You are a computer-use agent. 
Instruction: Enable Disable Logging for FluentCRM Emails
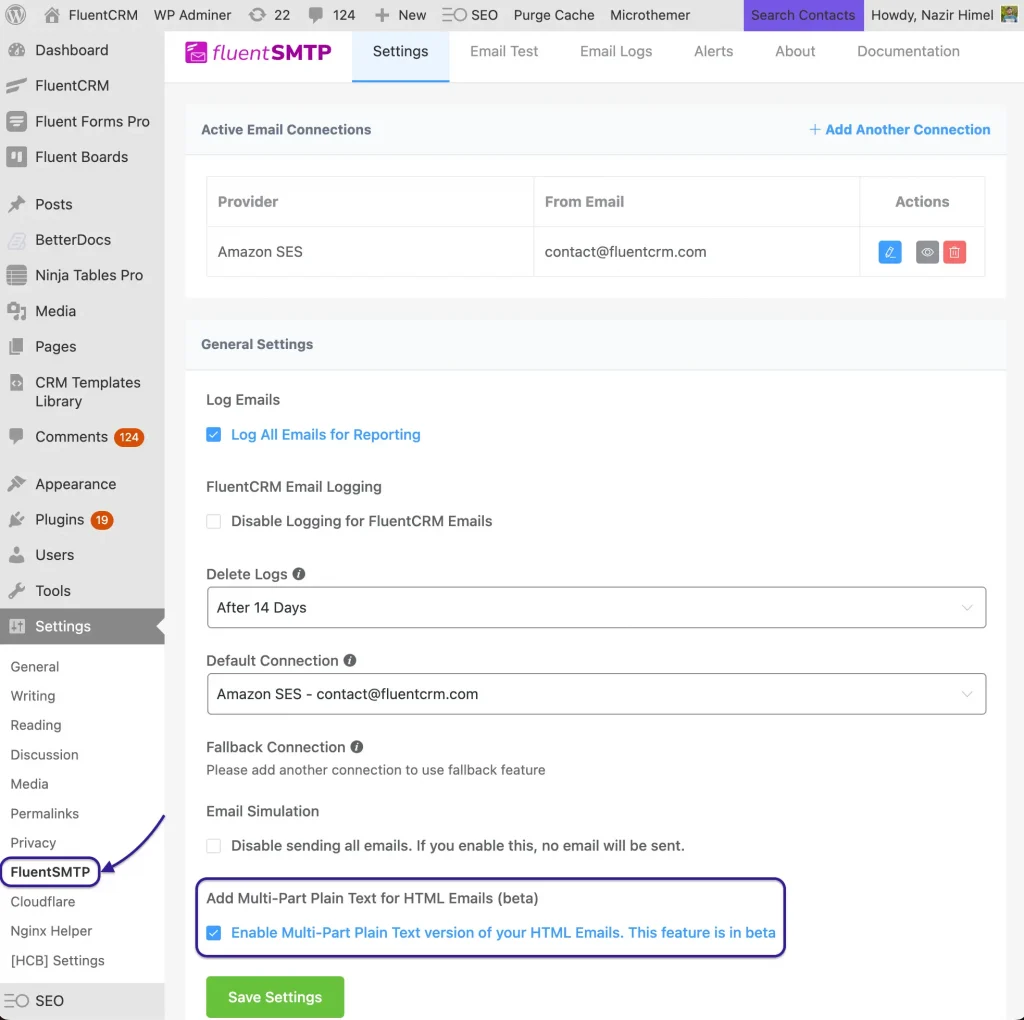(x=213, y=521)
